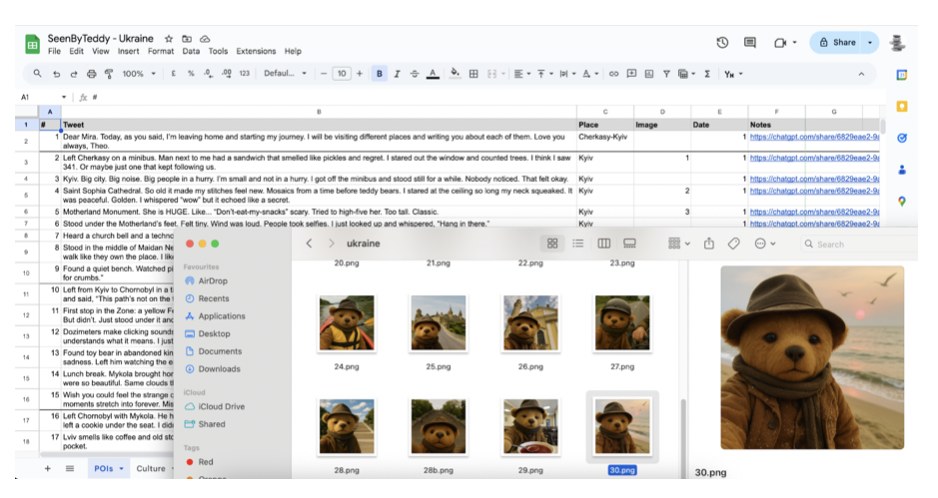Move the document with the folder icon
The width and height of the screenshot is (938, 498).
click(187, 38)
